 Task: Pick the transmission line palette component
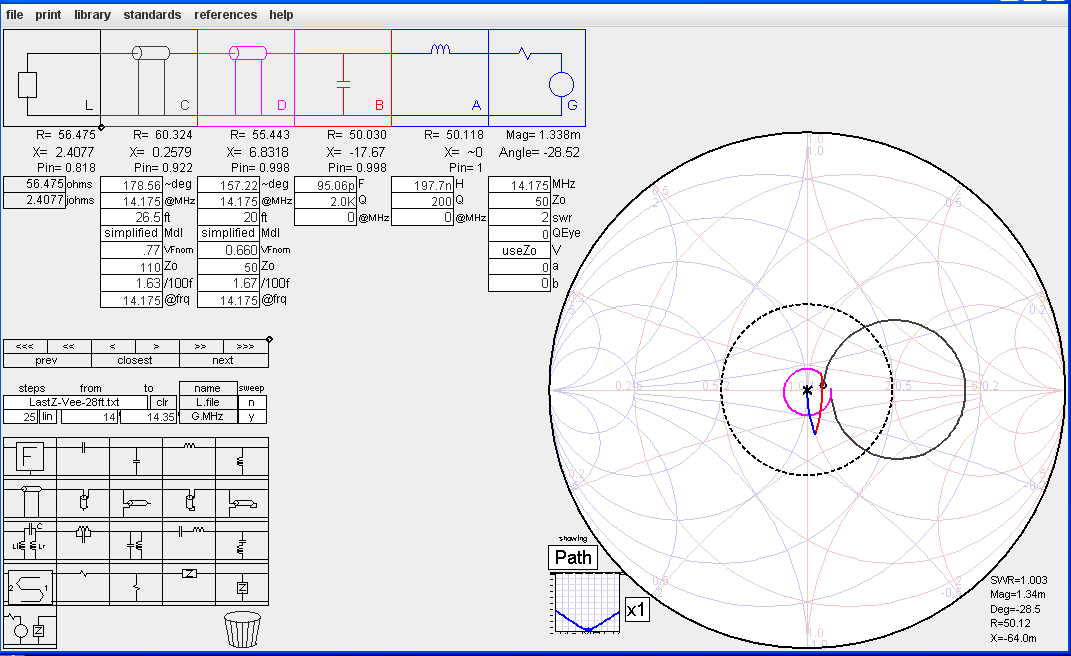(x=29, y=499)
